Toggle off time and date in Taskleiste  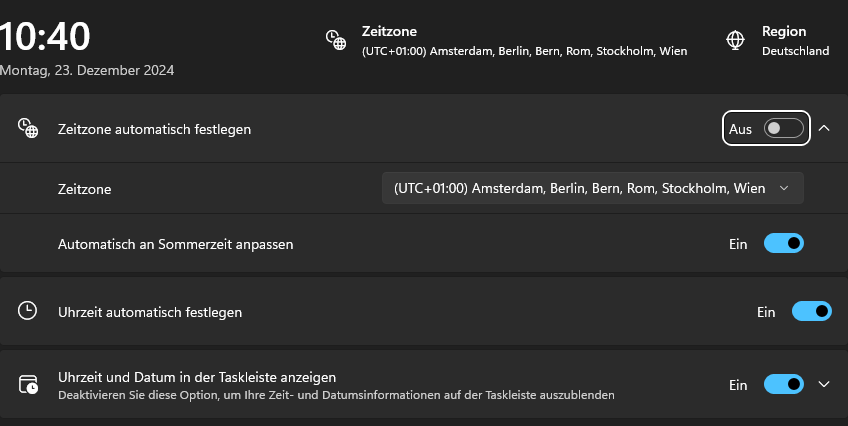tap(783, 384)
